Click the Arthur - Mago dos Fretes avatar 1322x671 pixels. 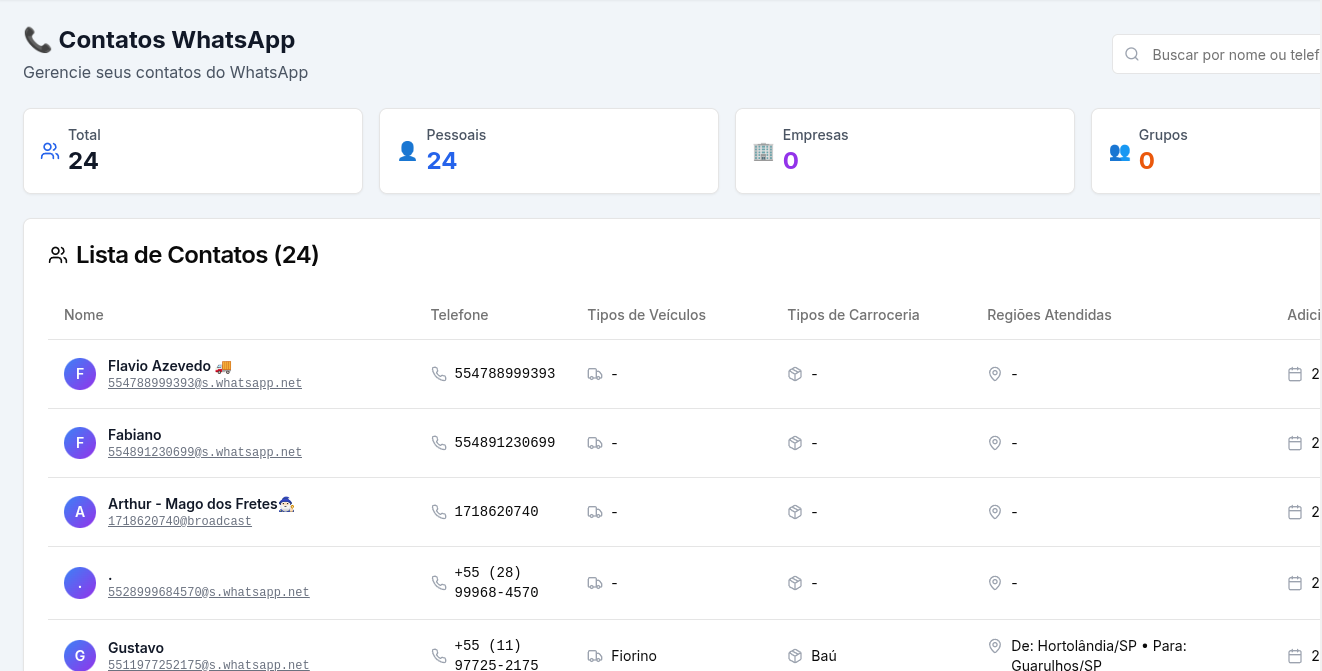(80, 512)
